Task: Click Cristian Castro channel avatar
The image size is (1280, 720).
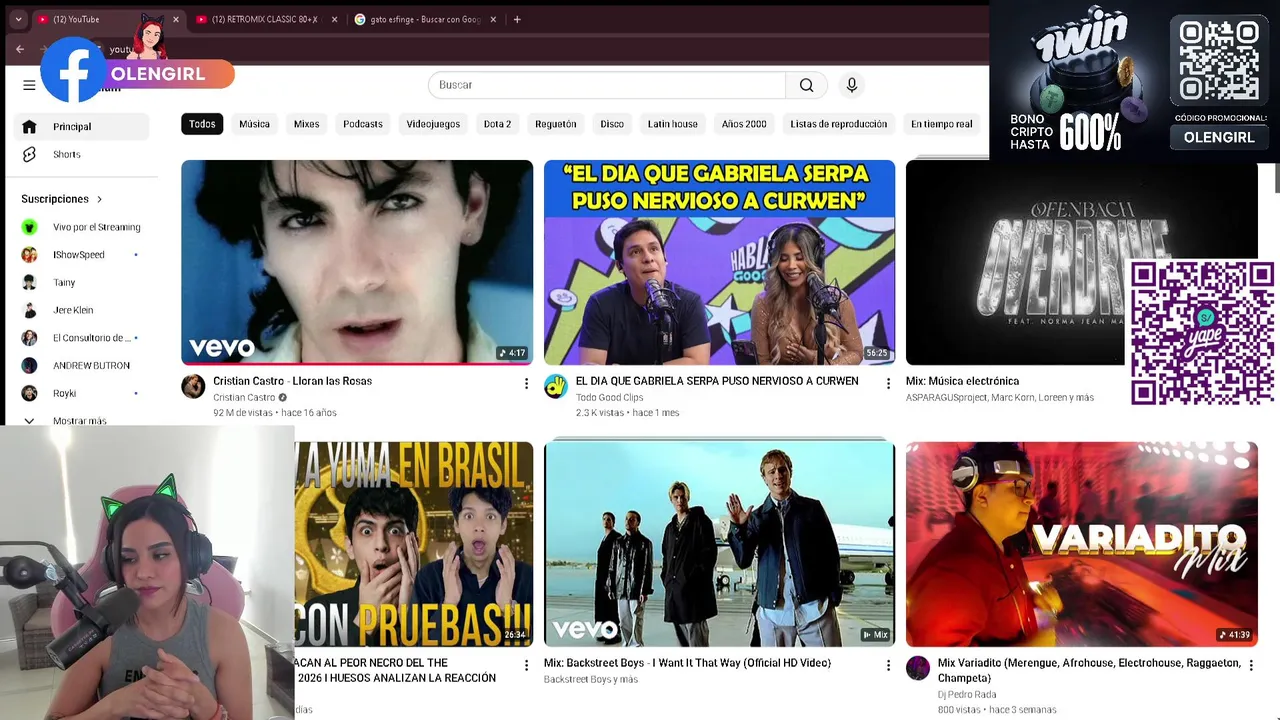Action: tap(193, 386)
